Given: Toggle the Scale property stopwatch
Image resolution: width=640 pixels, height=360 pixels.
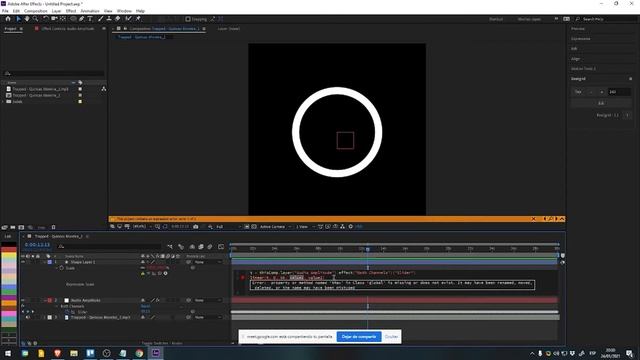Looking at the screenshot, I should click(62, 268).
